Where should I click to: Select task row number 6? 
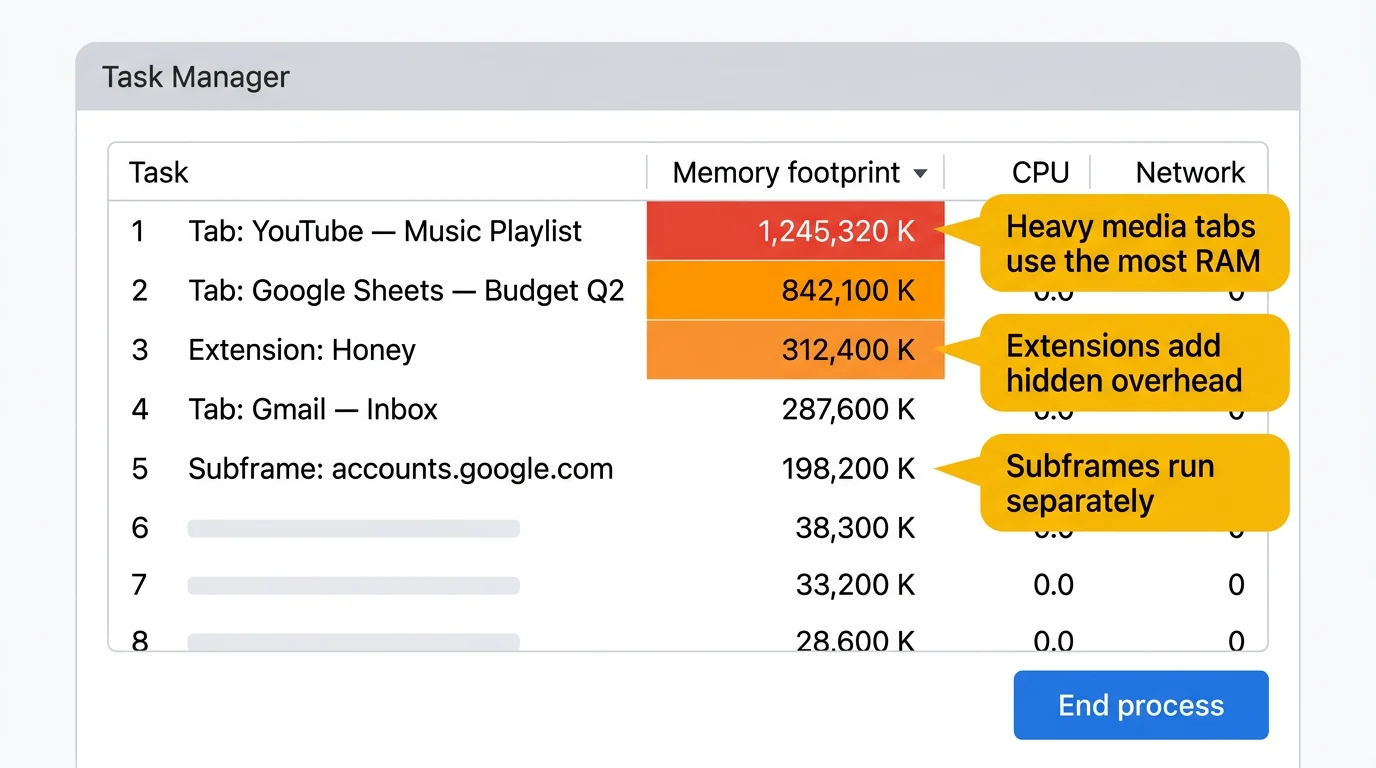[354, 528]
